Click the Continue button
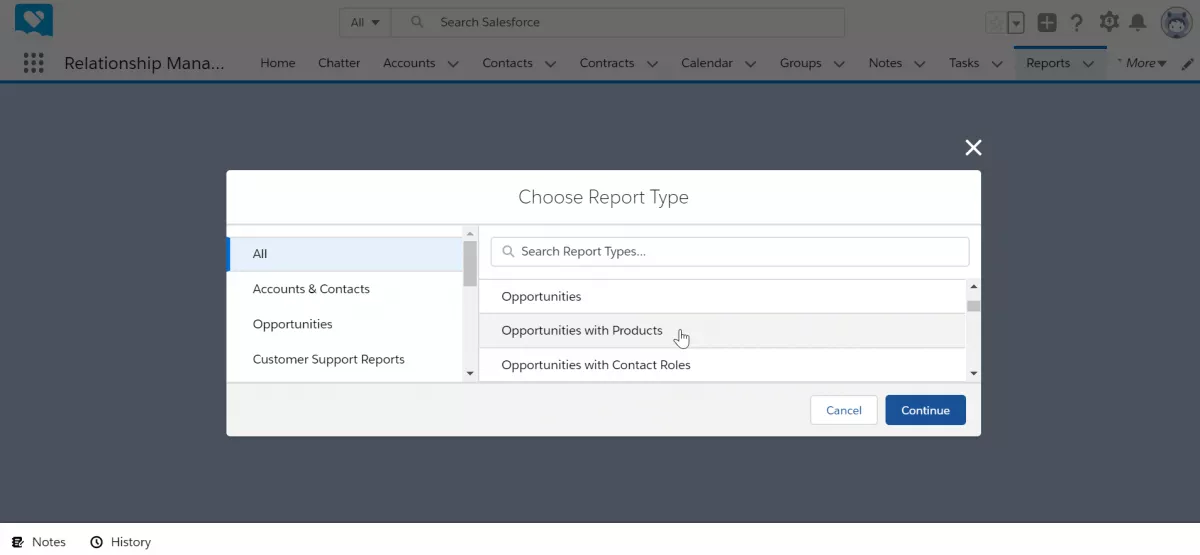The height and width of the screenshot is (555, 1200). coord(925,410)
